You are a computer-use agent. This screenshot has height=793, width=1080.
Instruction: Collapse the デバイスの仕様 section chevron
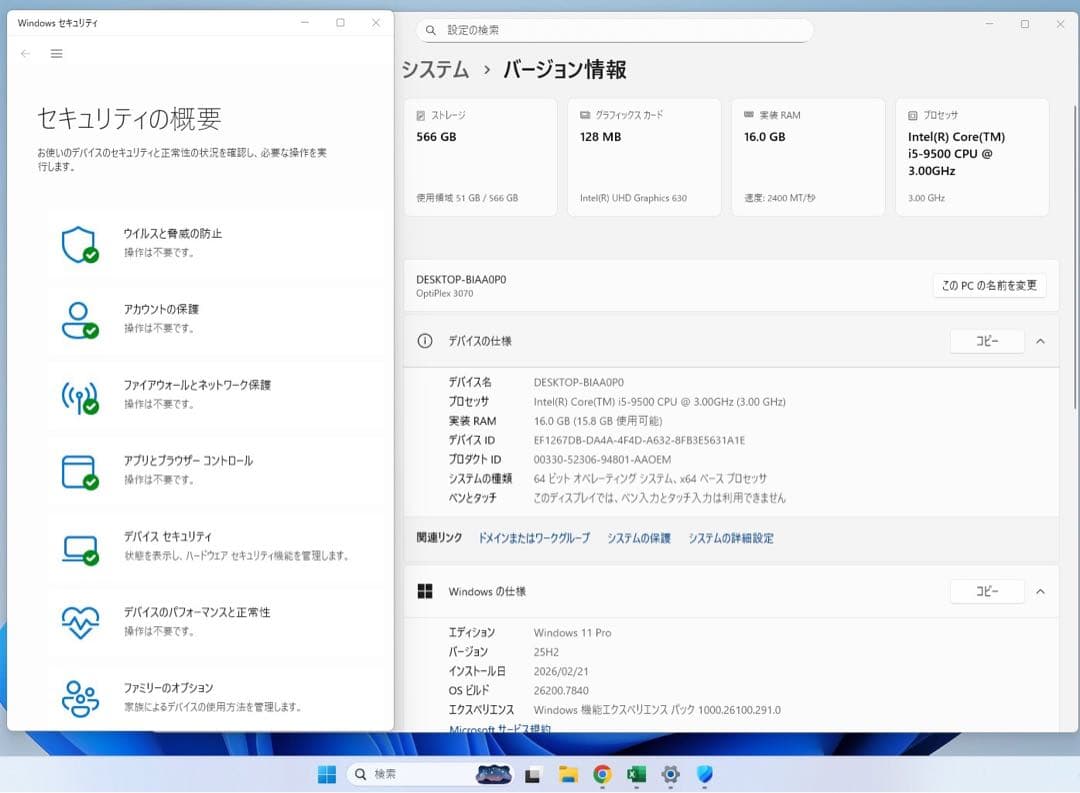[1041, 341]
